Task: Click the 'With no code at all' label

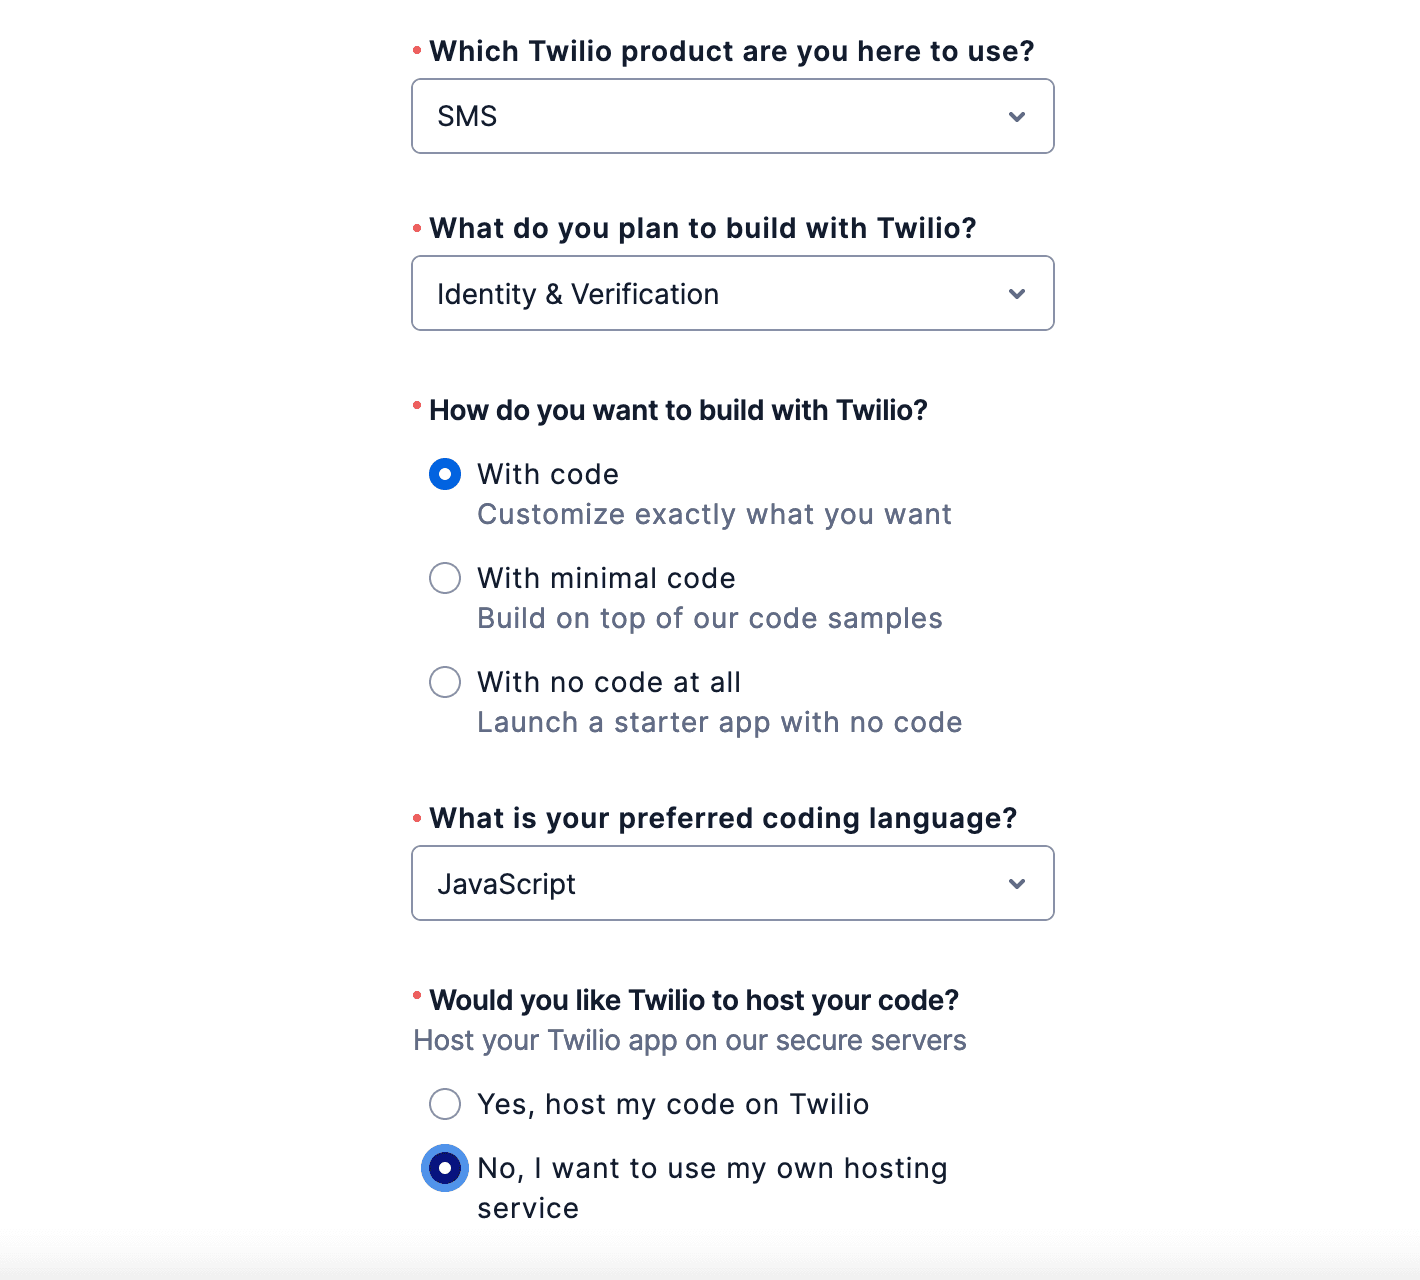Action: pos(609,682)
